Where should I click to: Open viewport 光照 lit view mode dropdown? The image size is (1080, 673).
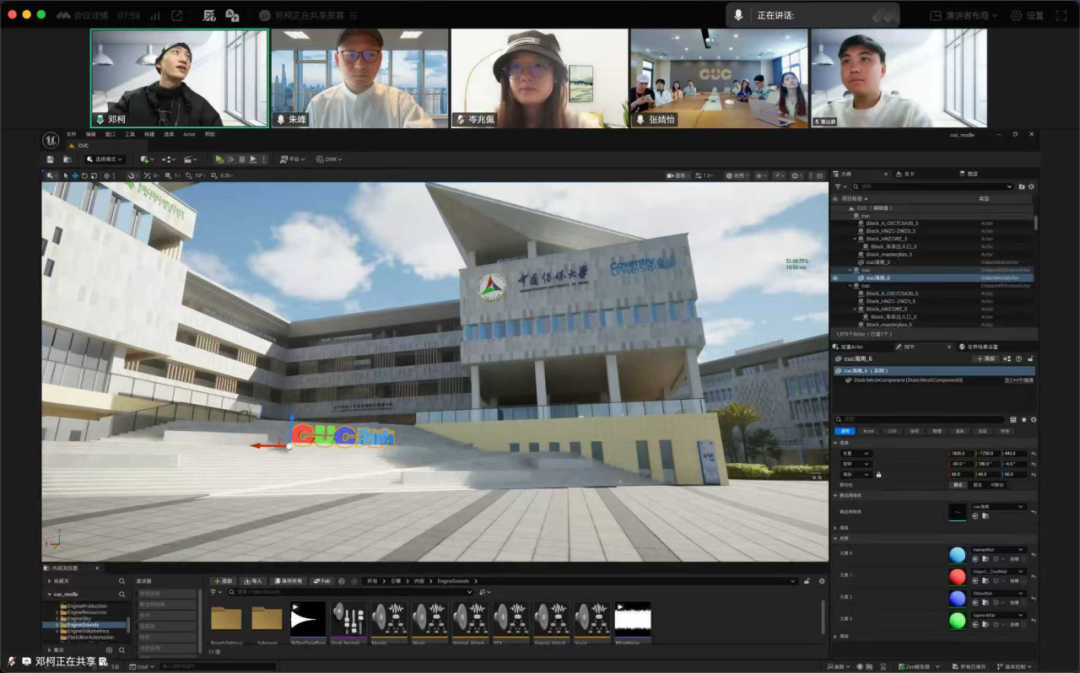(737, 176)
